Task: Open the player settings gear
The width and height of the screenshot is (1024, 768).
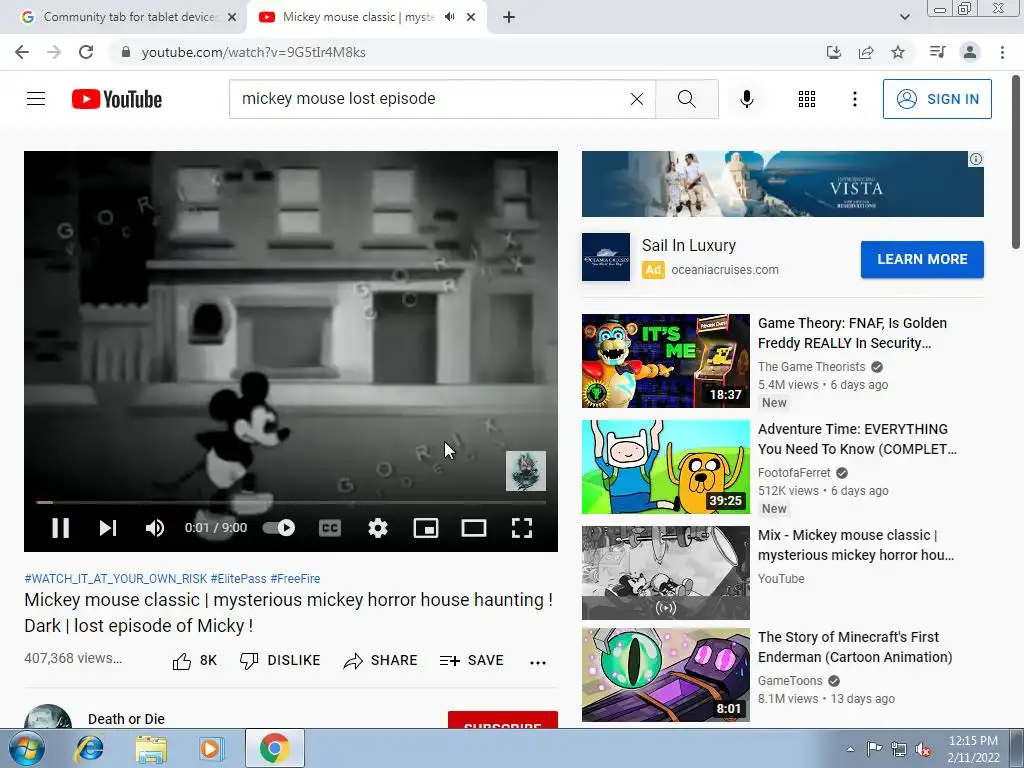Action: pos(378,528)
